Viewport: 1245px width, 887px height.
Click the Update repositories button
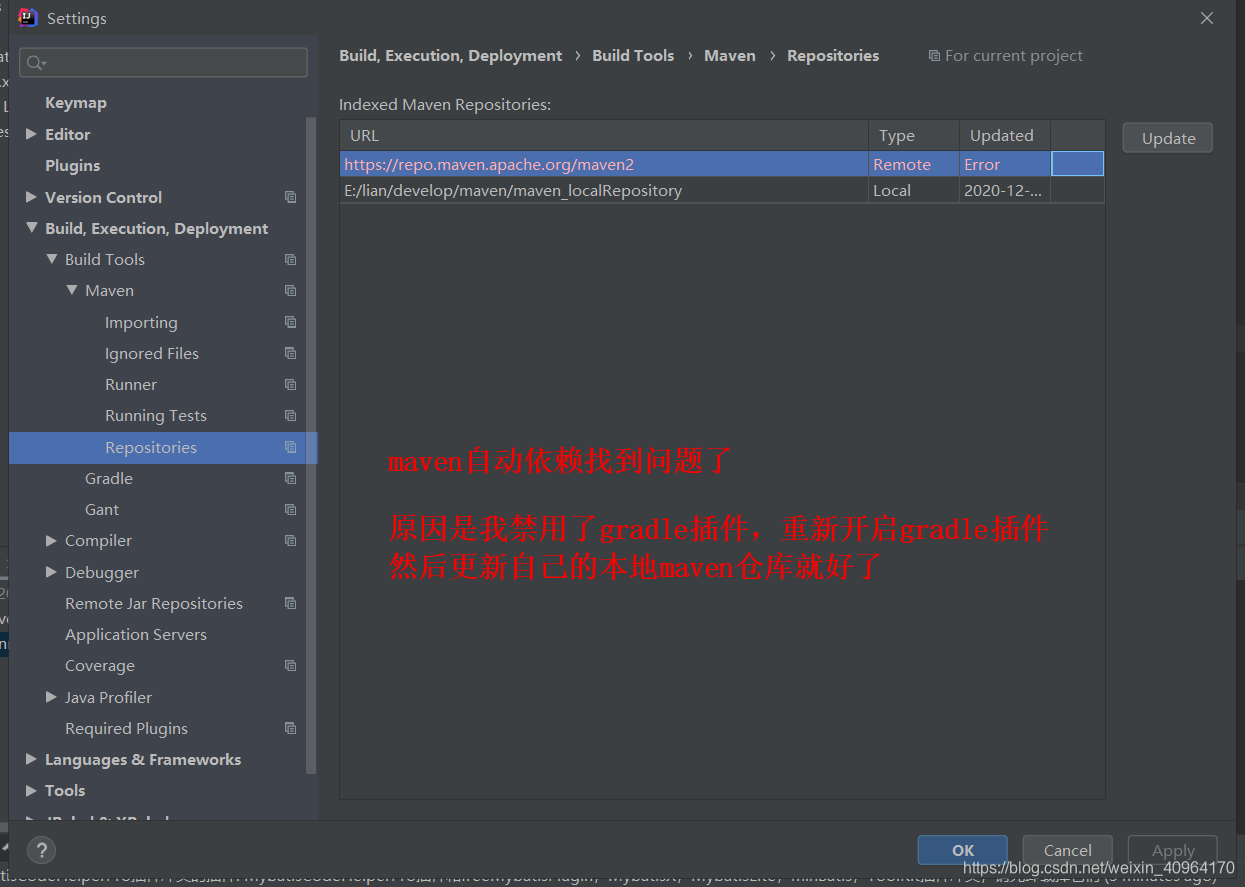(x=1167, y=138)
